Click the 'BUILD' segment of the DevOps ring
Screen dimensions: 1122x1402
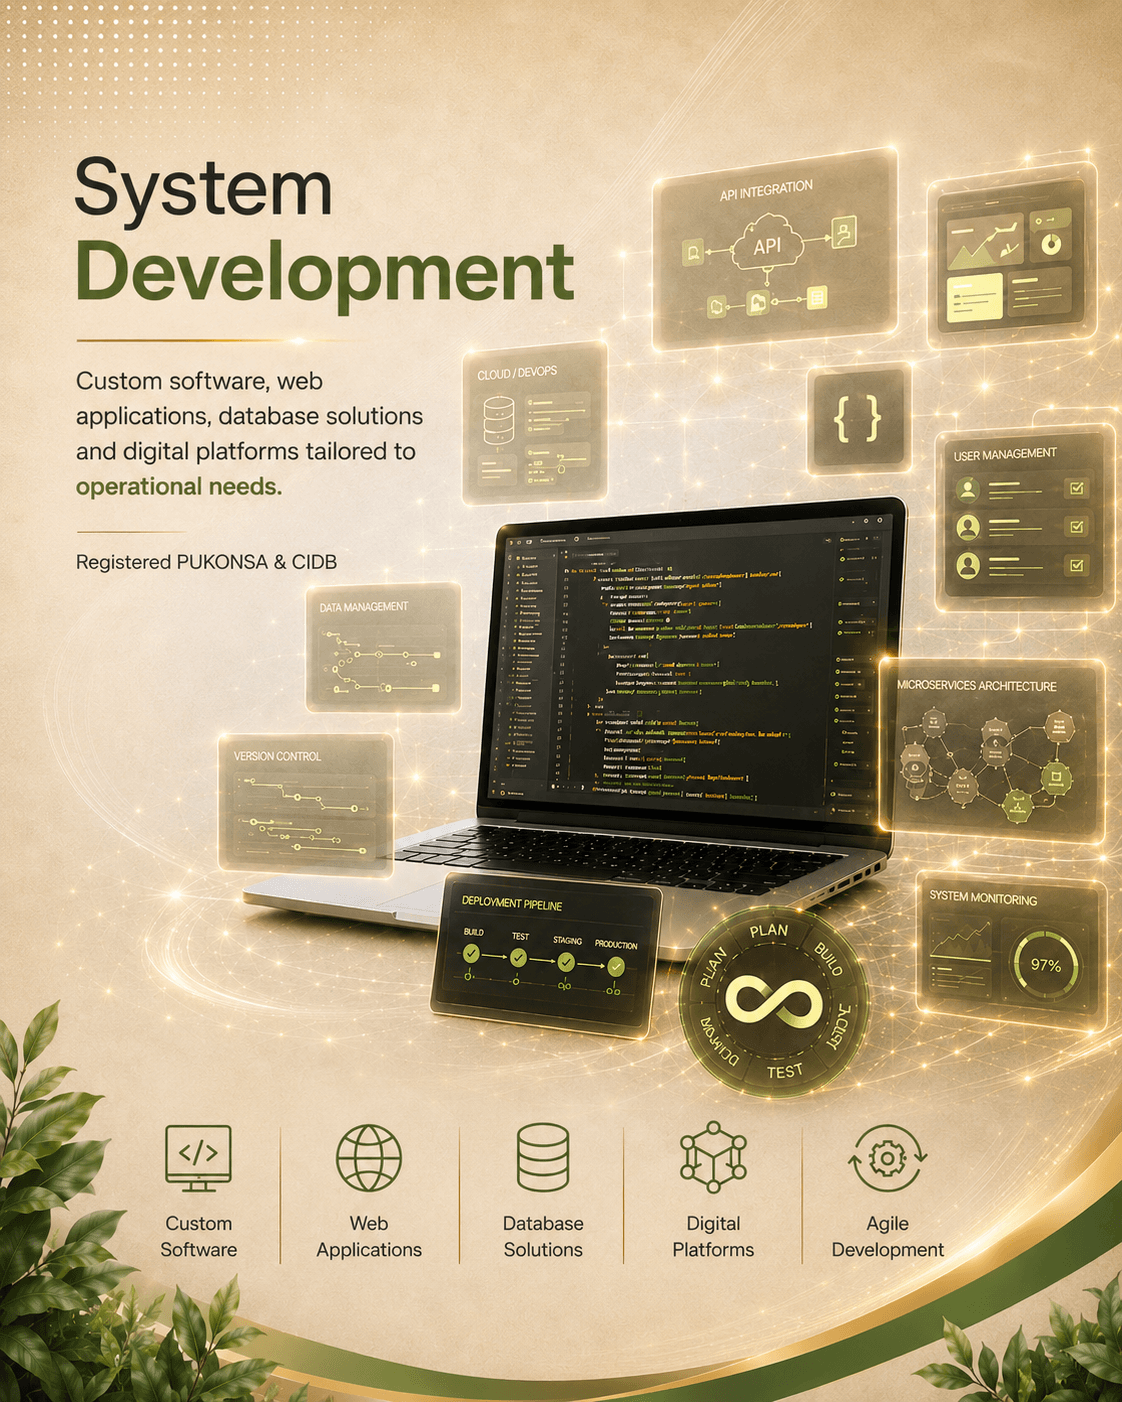(828, 958)
